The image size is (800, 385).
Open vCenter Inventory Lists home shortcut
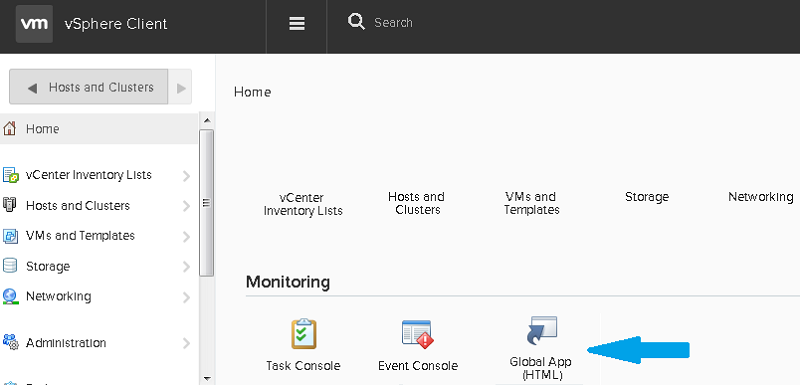303,204
